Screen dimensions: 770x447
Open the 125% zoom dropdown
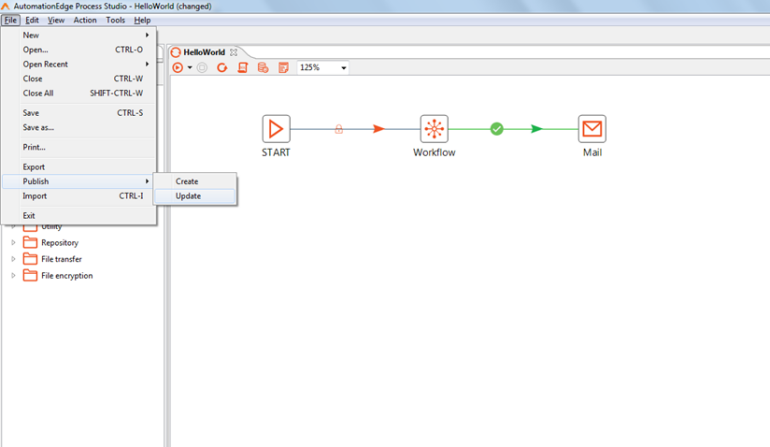343,68
